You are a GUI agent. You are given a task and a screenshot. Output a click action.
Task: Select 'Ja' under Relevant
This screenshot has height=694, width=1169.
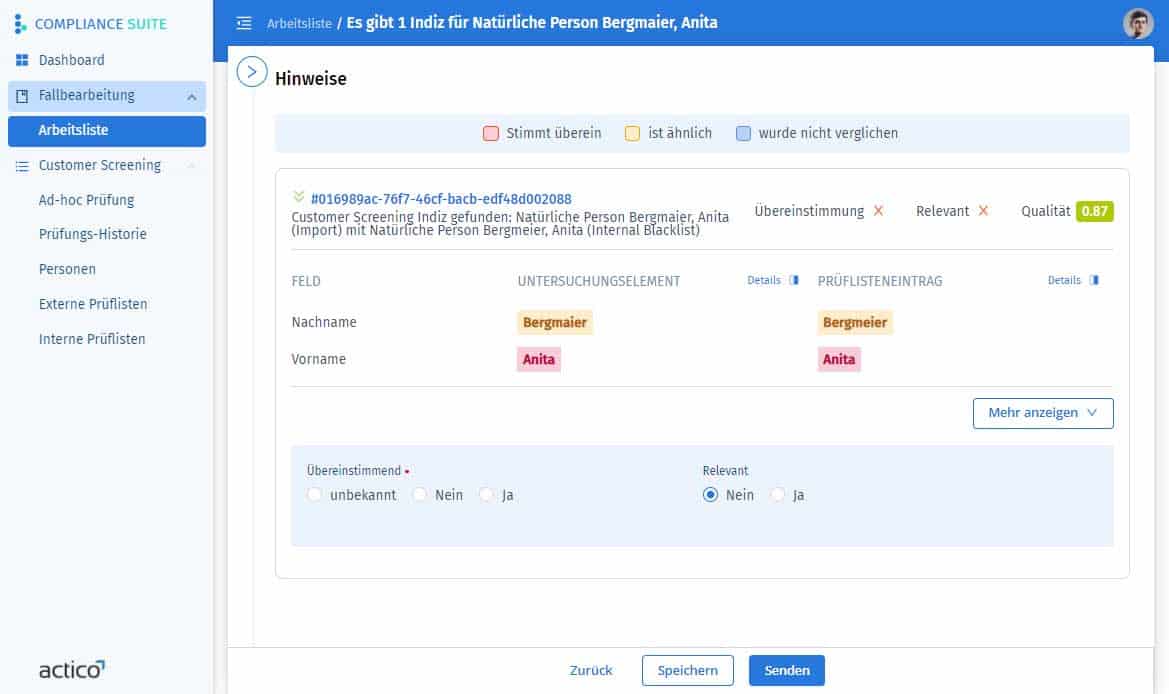point(778,495)
